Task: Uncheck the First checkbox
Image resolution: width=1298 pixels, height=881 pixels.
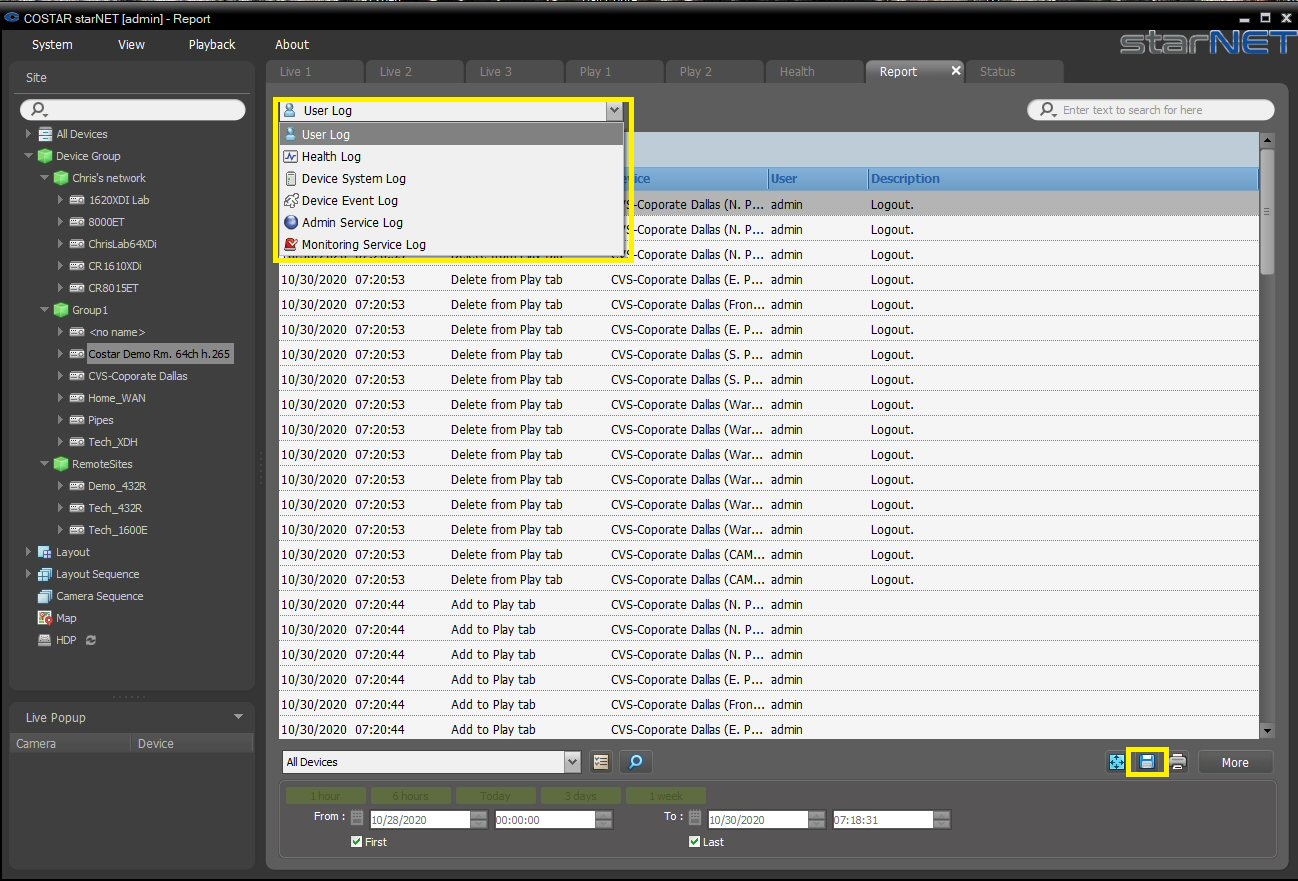Action: (x=356, y=842)
